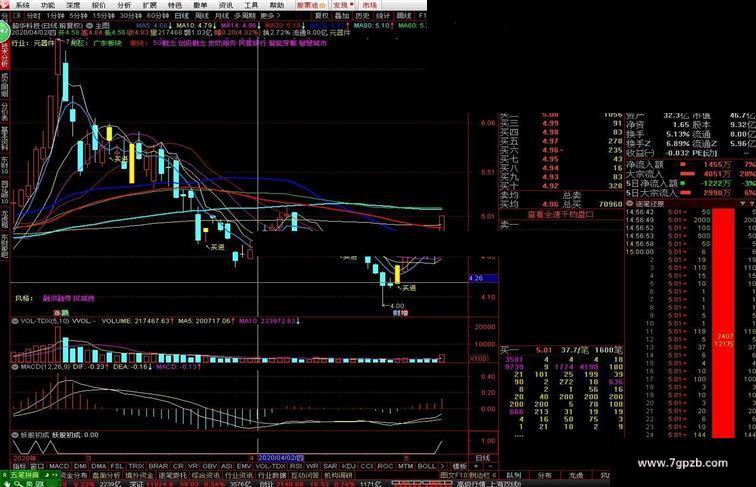Viewport: 756px width, 487px height.
Task: Select the MTM indicator tab
Action: 405,466
